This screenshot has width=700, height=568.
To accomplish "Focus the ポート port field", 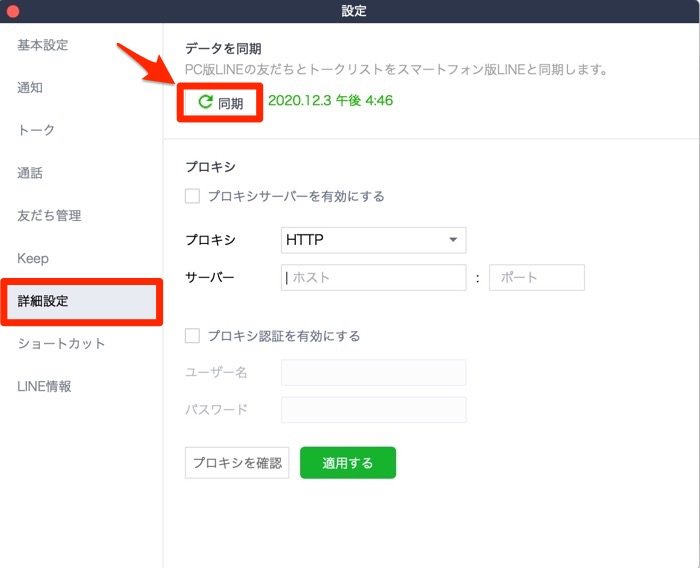I will click(x=537, y=277).
